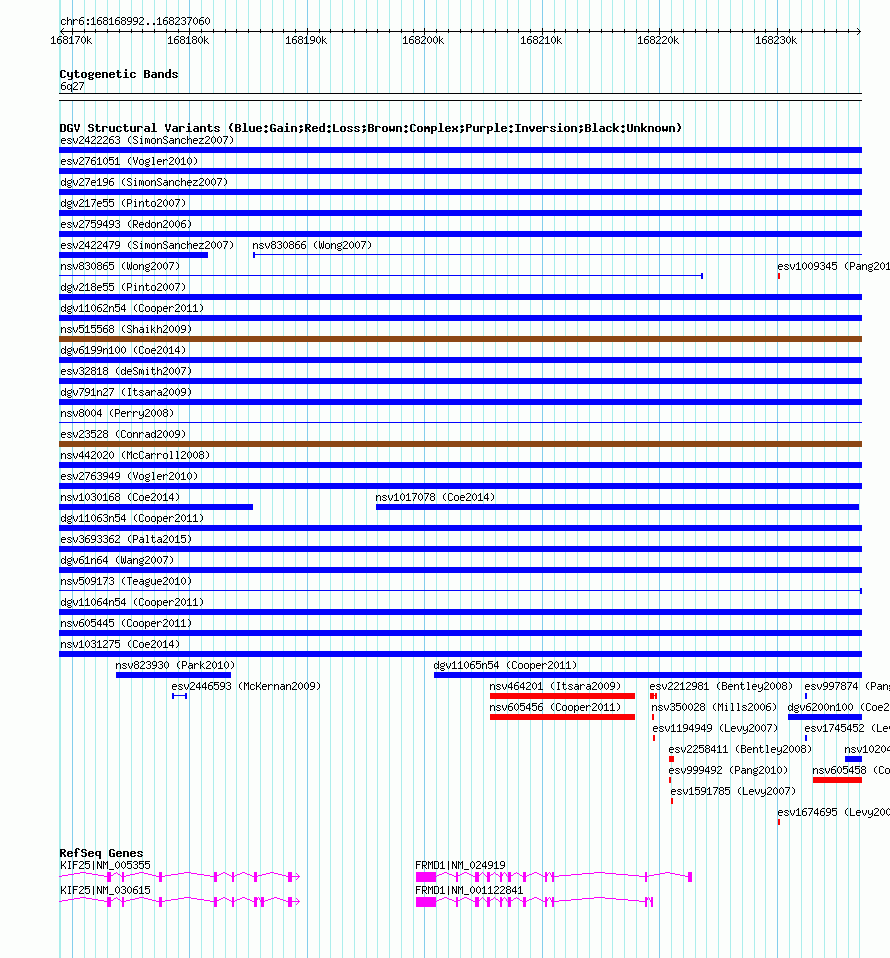Click the Cytogenetic Bands track heading
Image resolution: width=890 pixels, height=958 pixels.
tap(119, 74)
